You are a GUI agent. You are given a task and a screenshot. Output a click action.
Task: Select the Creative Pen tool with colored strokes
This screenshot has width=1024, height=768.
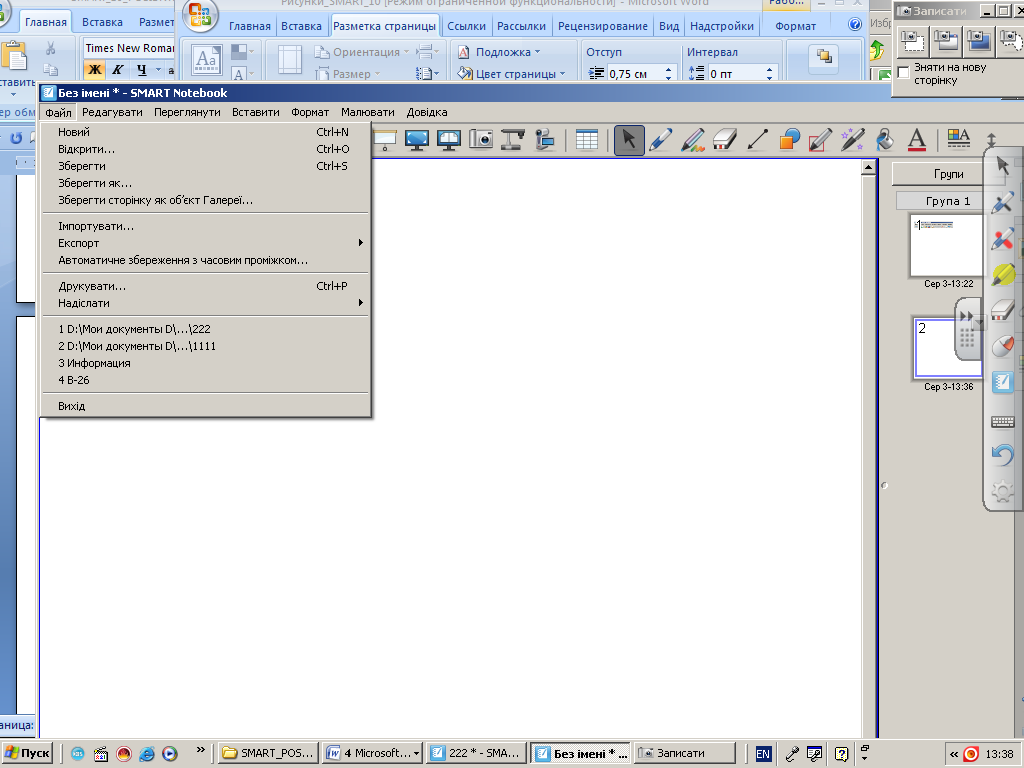[693, 140]
